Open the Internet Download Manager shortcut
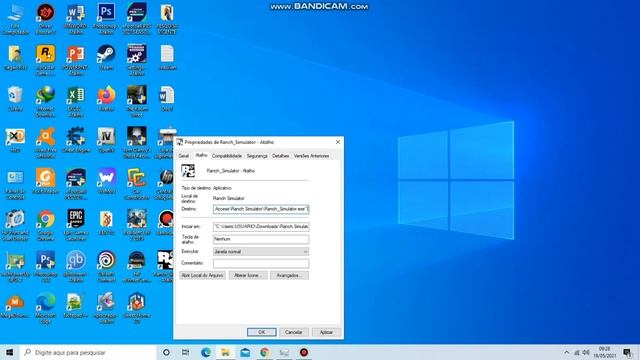This screenshot has height=360, width=640. (46, 102)
